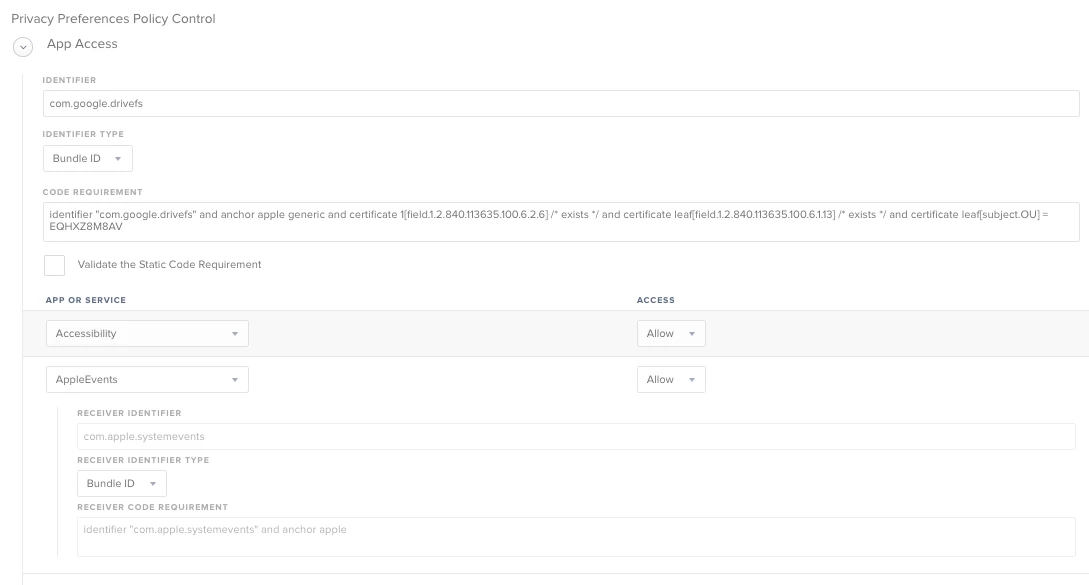The width and height of the screenshot is (1089, 585).
Task: Open Receiver Identifier Type Bundle ID dropdown
Action: coord(122,484)
